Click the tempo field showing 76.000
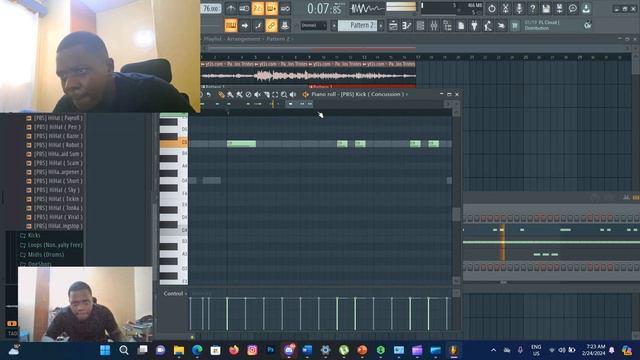Viewport: 640px width, 360px height. click(211, 9)
